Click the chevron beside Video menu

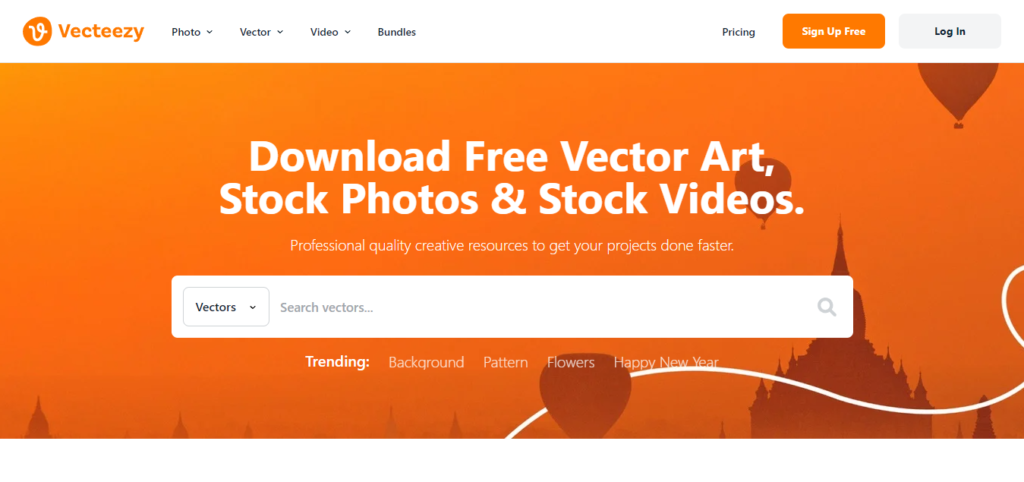(x=347, y=32)
